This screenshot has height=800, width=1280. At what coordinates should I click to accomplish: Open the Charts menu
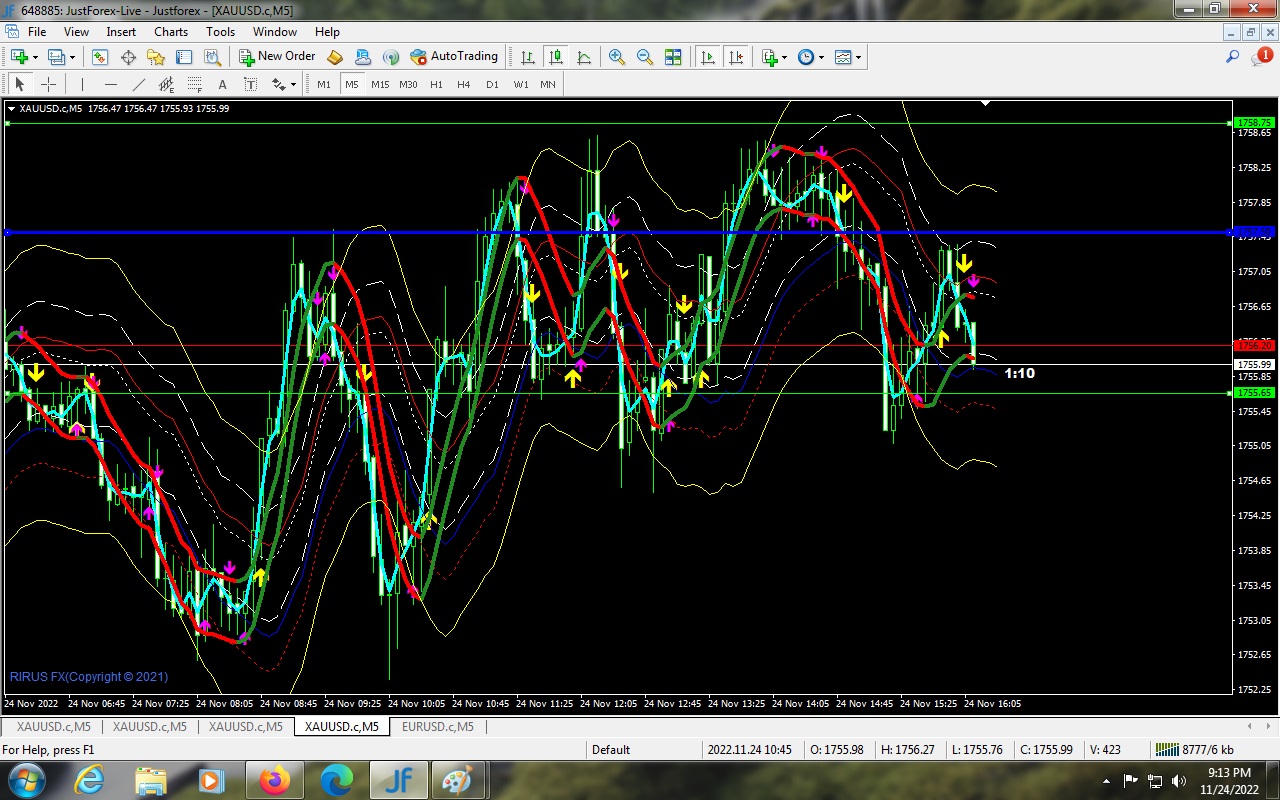(171, 32)
